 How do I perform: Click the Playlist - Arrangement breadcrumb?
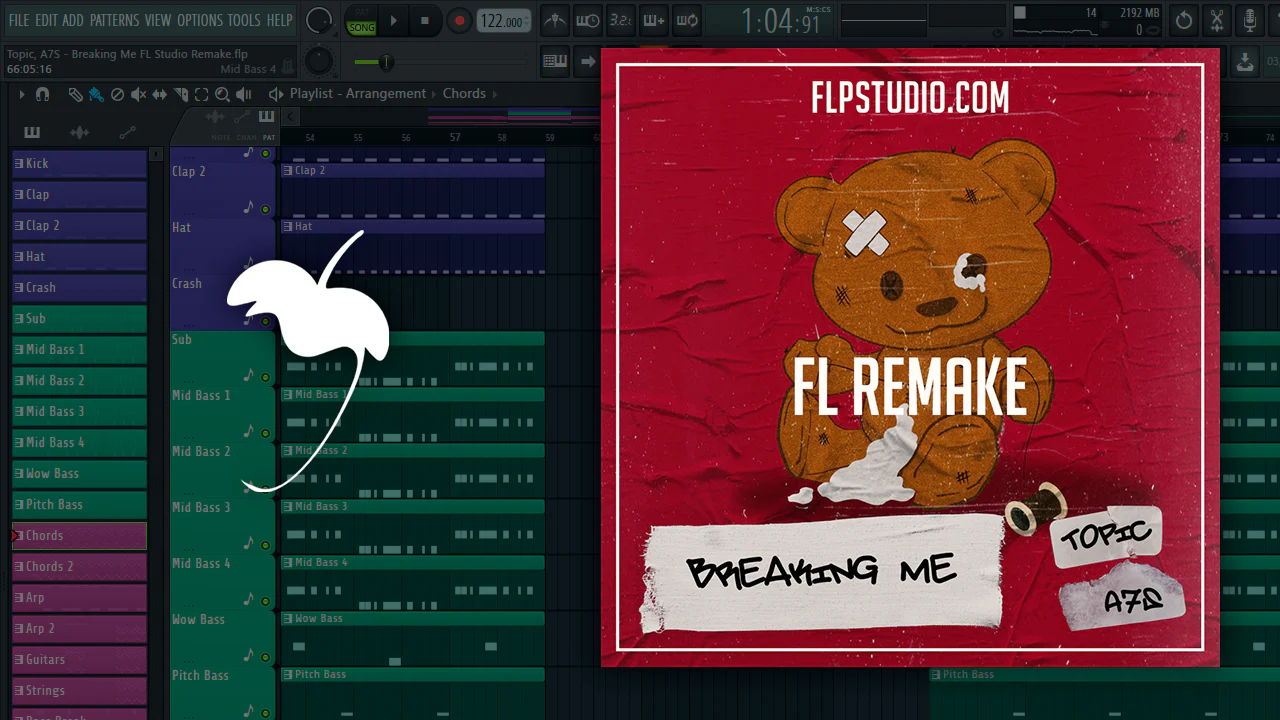click(358, 94)
